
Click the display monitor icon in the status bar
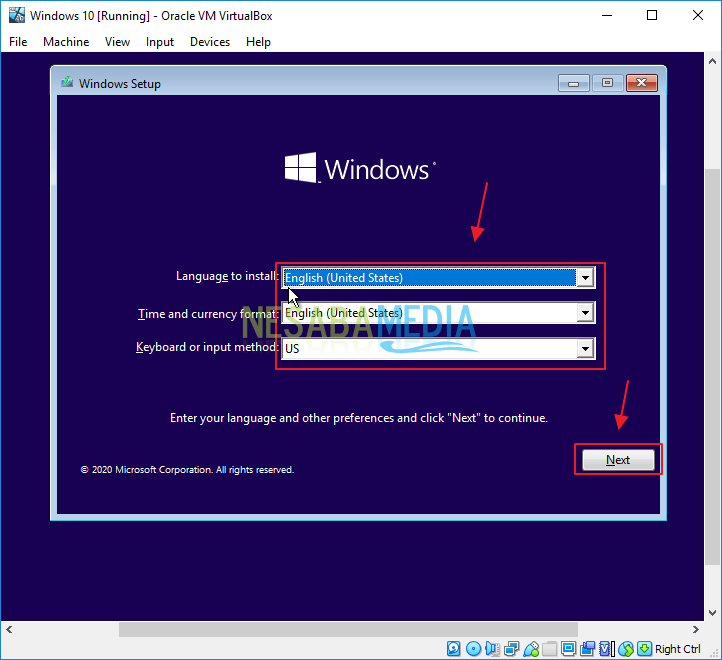569,649
